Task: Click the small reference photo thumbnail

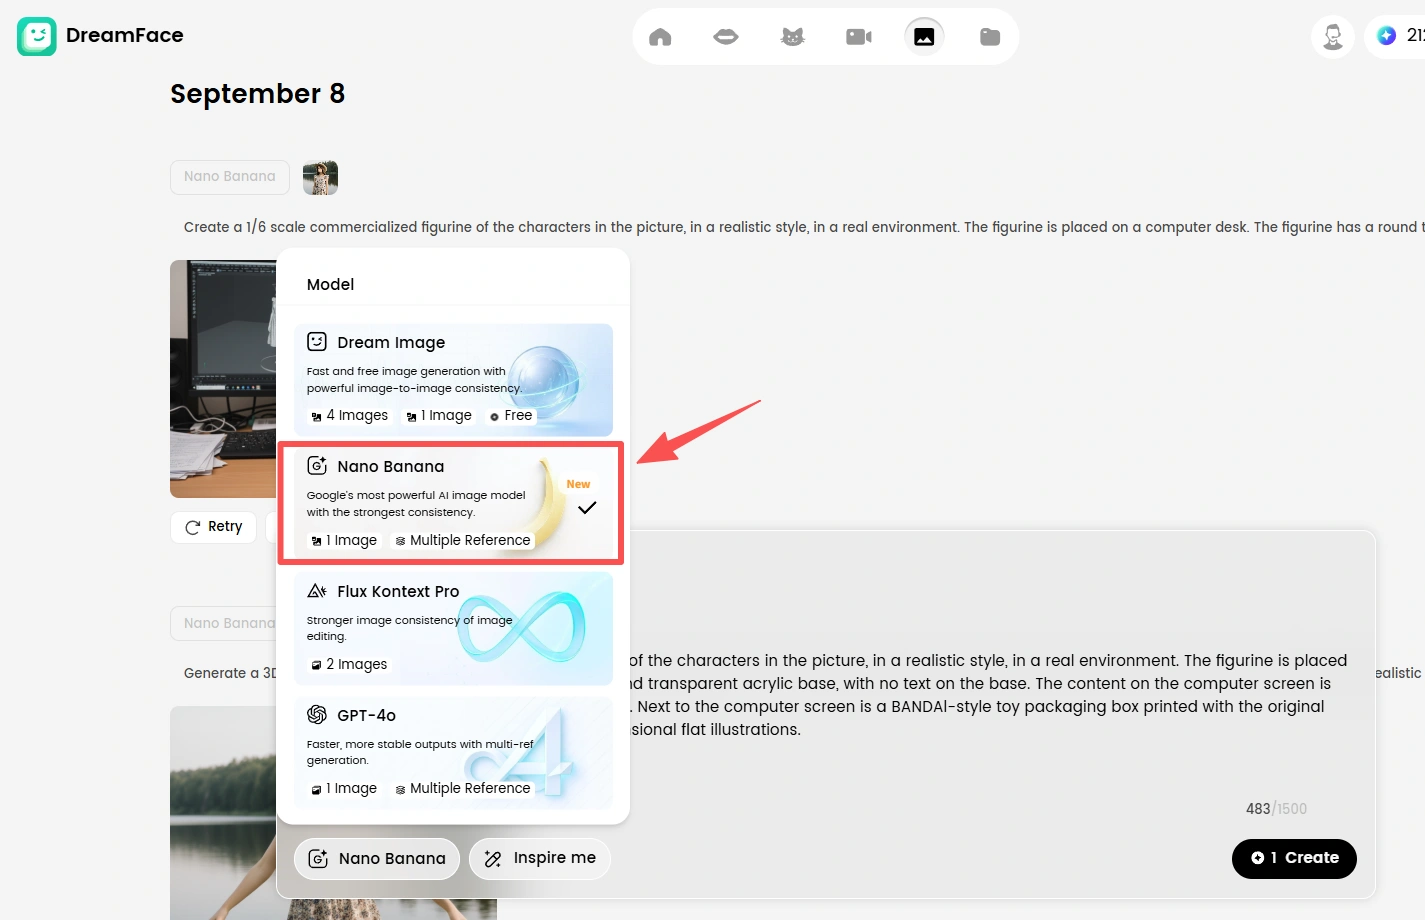Action: tap(320, 177)
